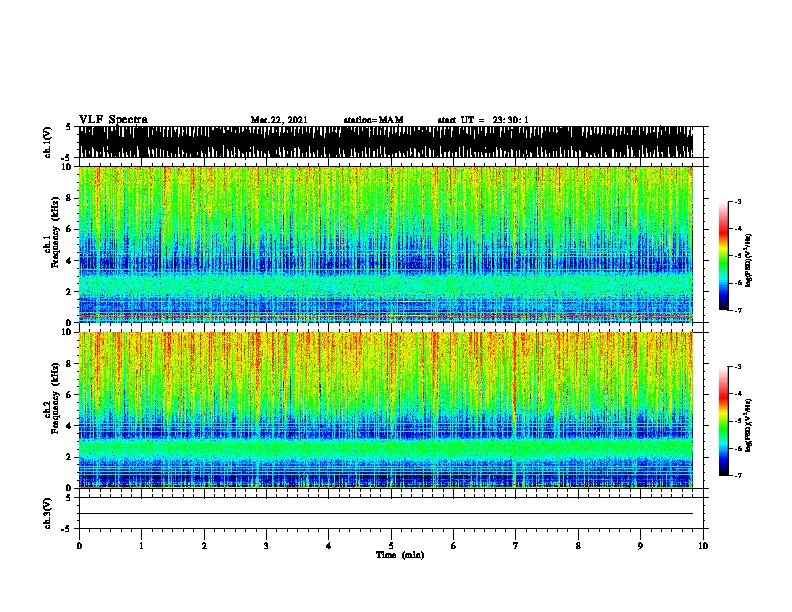
Task: Select the "start UT = 23:30:1" text
Action: pyautogui.click(x=483, y=120)
